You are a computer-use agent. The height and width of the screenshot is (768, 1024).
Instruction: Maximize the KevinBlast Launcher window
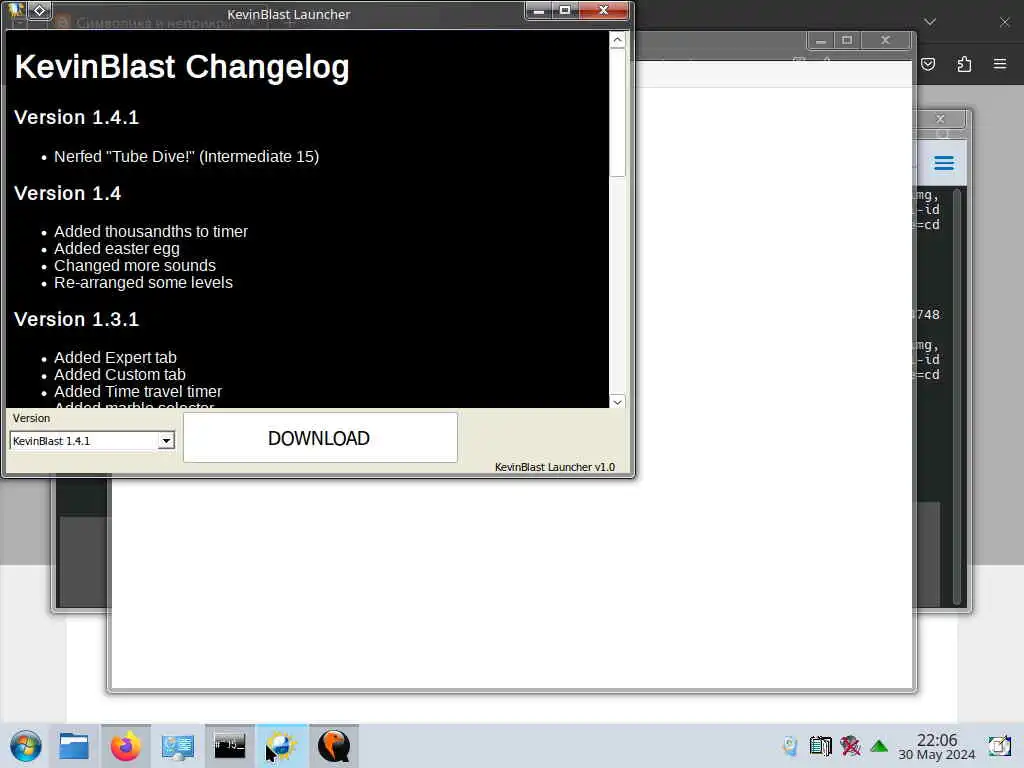point(565,10)
